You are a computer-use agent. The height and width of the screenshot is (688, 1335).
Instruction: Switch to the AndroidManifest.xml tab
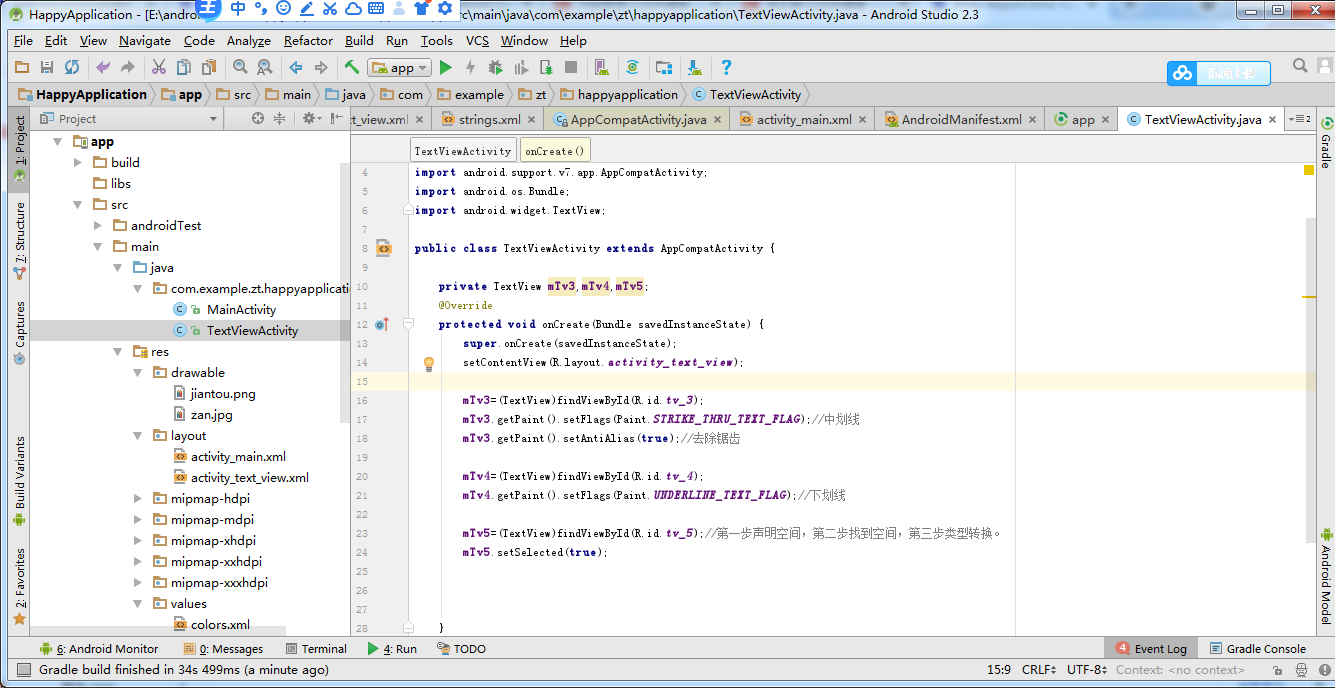coord(960,119)
